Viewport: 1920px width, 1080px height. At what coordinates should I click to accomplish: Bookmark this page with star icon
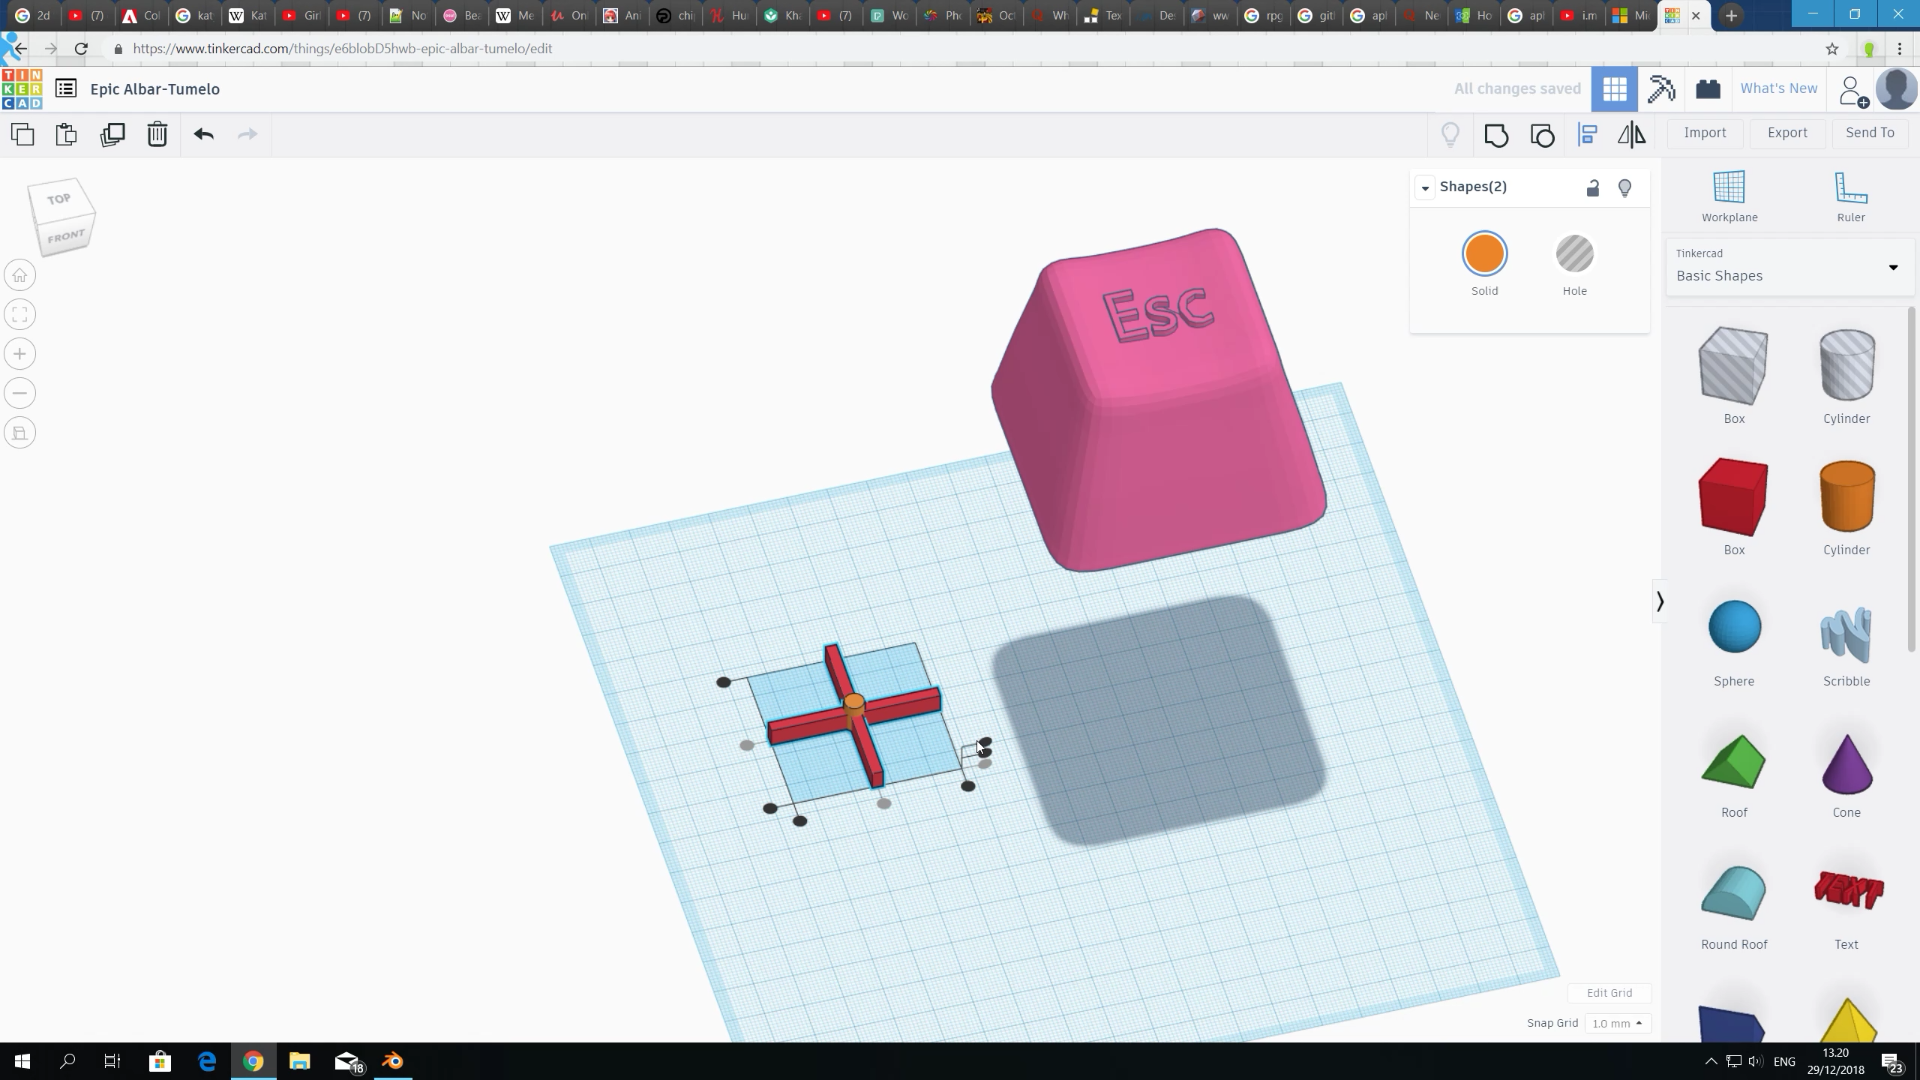[1832, 48]
